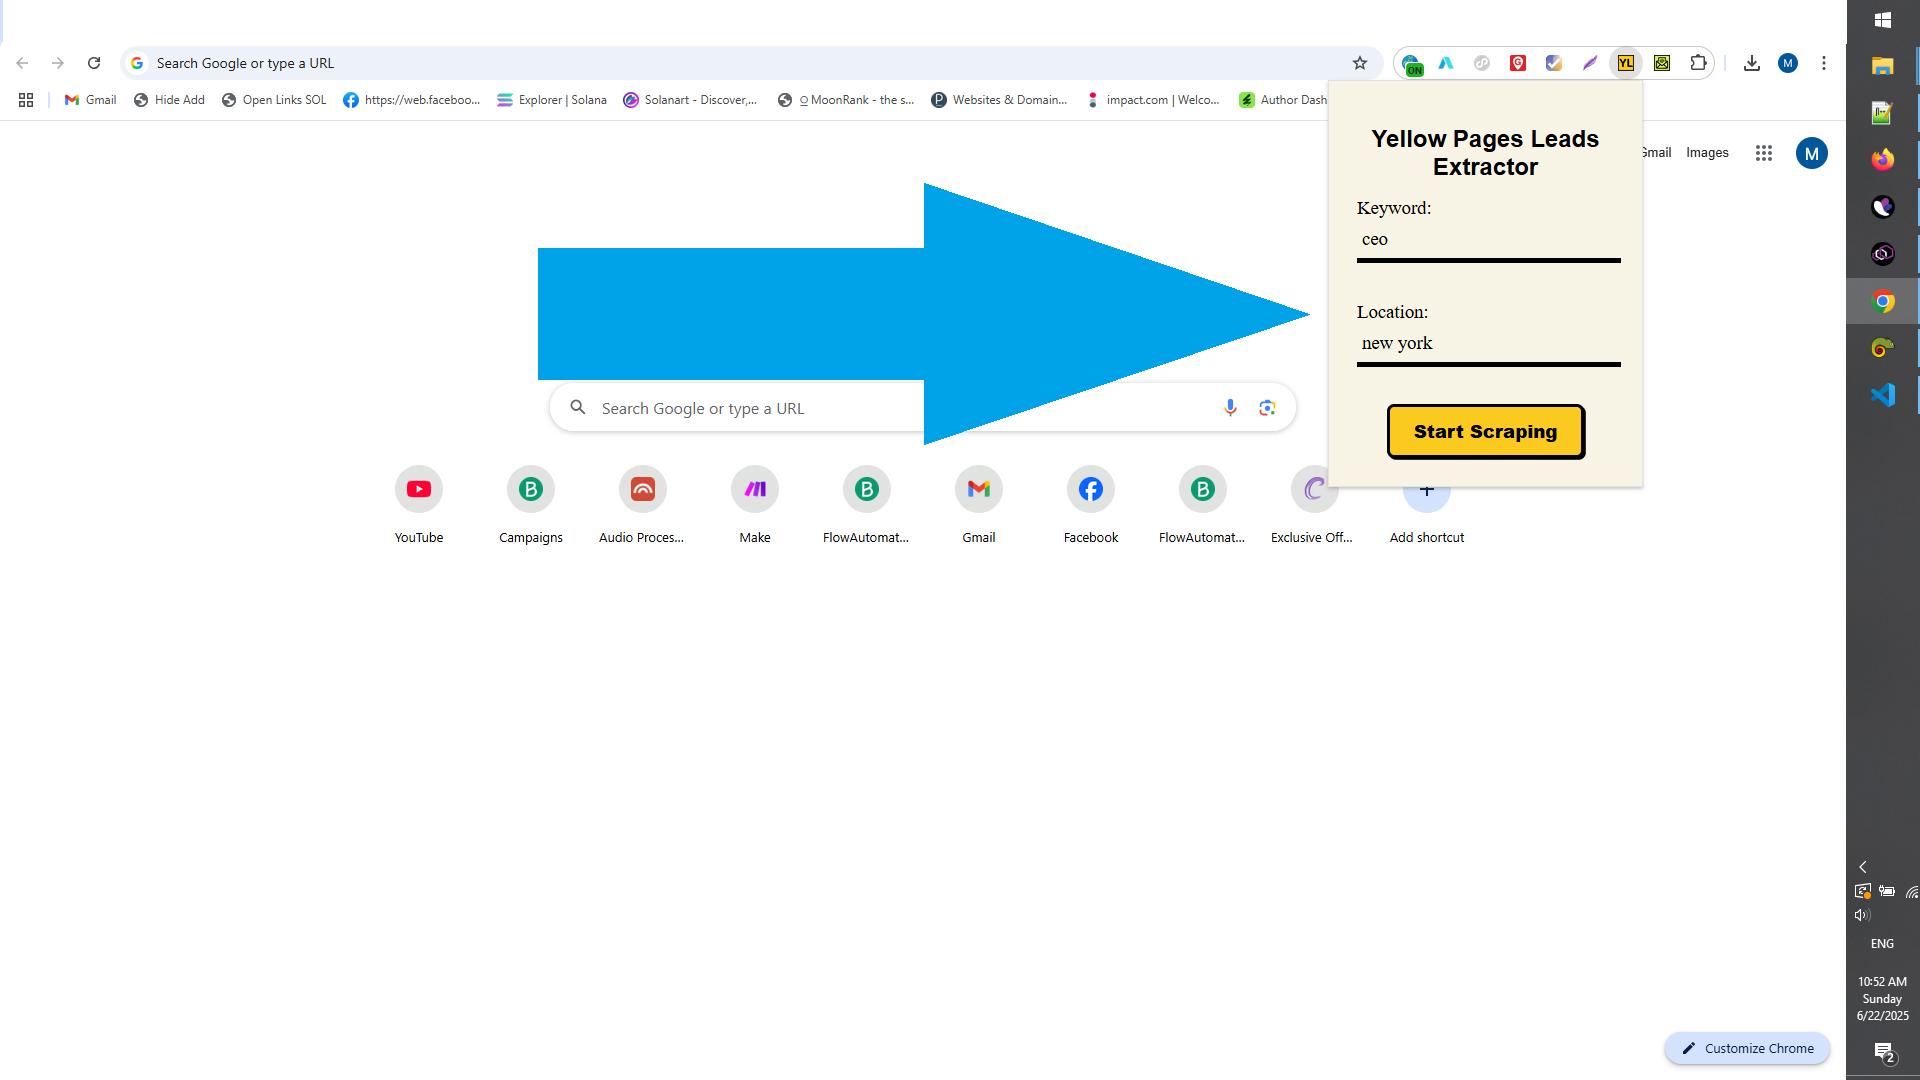Click the Location input field
The width and height of the screenshot is (1920, 1080).
pos(1487,344)
